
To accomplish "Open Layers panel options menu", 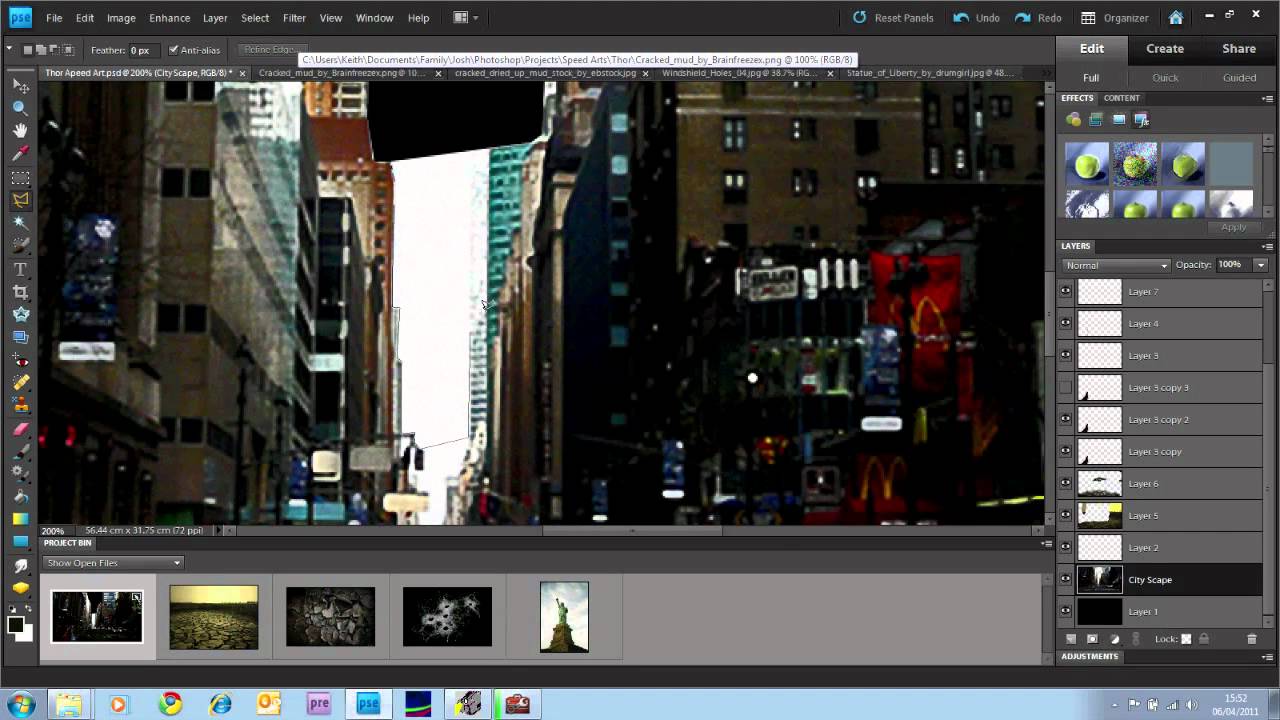I will [x=1269, y=246].
